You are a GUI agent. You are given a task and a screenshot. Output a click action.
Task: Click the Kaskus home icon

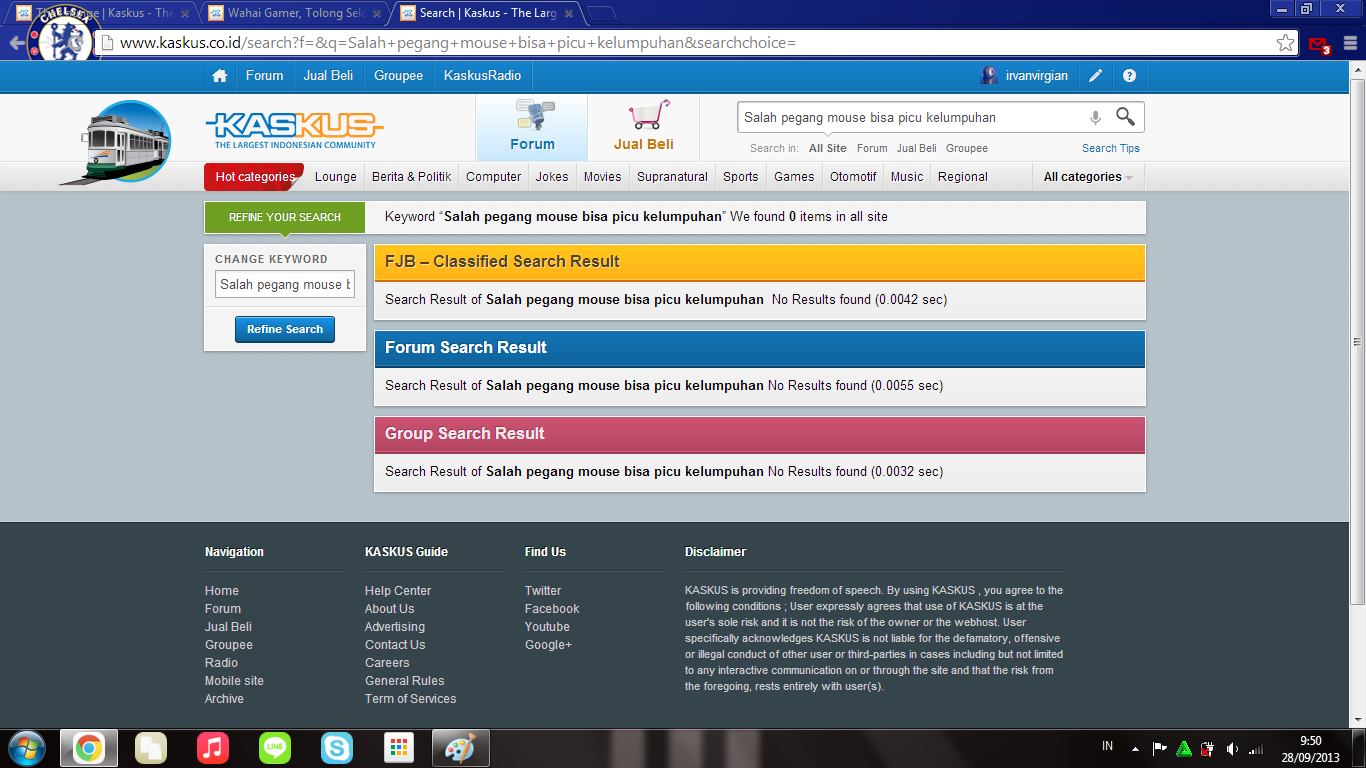click(x=220, y=76)
